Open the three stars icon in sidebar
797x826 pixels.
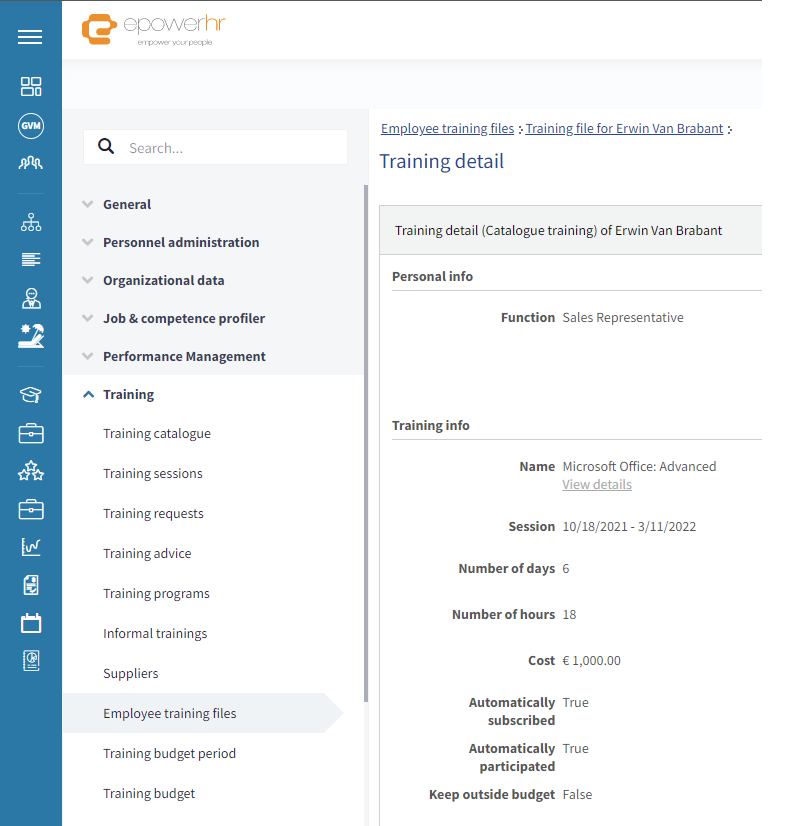pyautogui.click(x=31, y=471)
